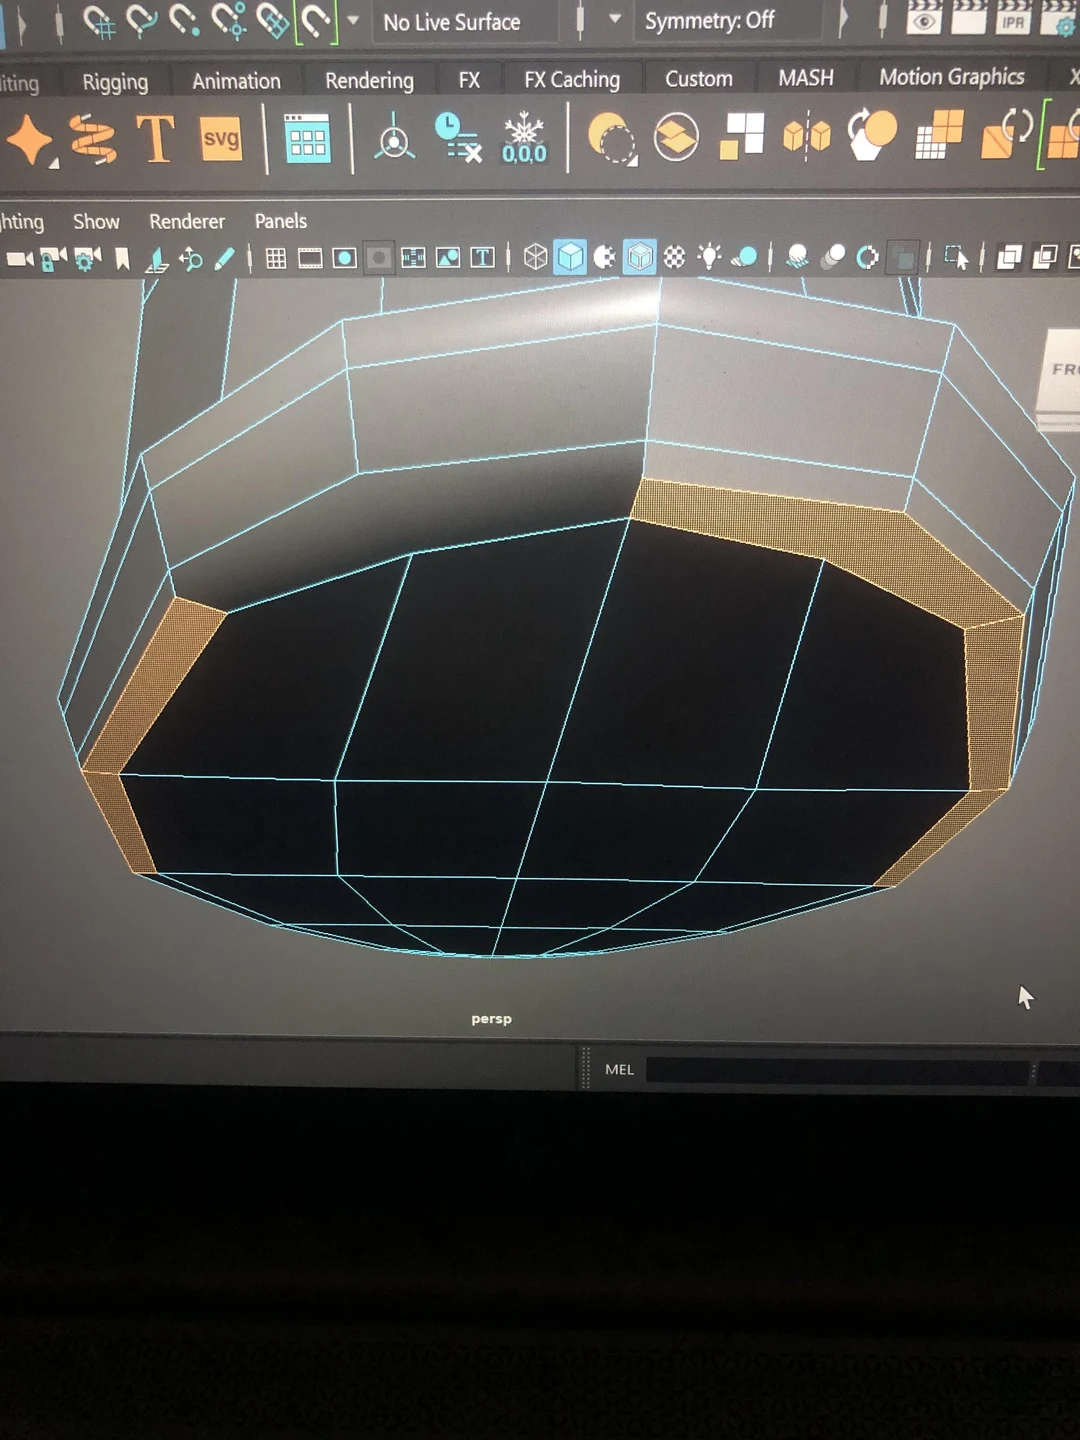Toggle grid visibility in the viewport toolbar
1080x1440 pixels.
pyautogui.click(x=275, y=257)
